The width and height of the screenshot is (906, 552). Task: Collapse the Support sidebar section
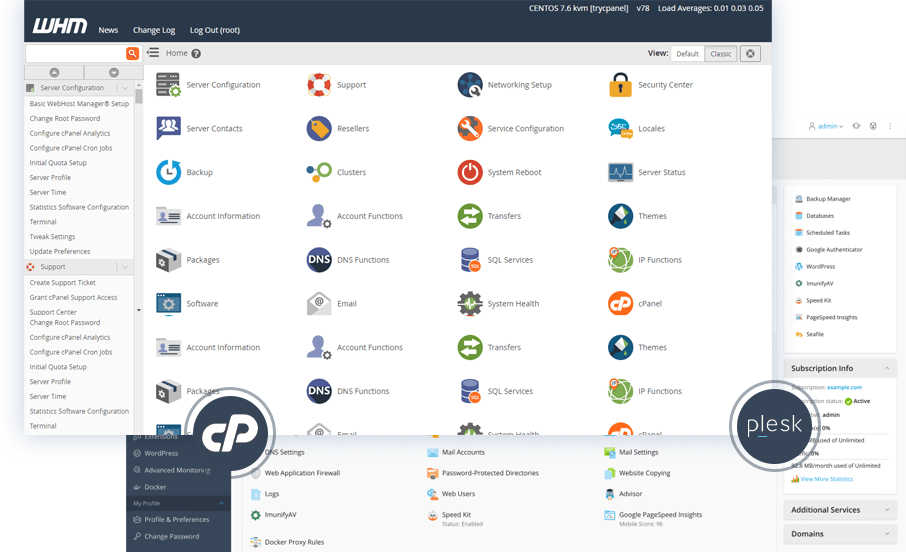point(125,267)
